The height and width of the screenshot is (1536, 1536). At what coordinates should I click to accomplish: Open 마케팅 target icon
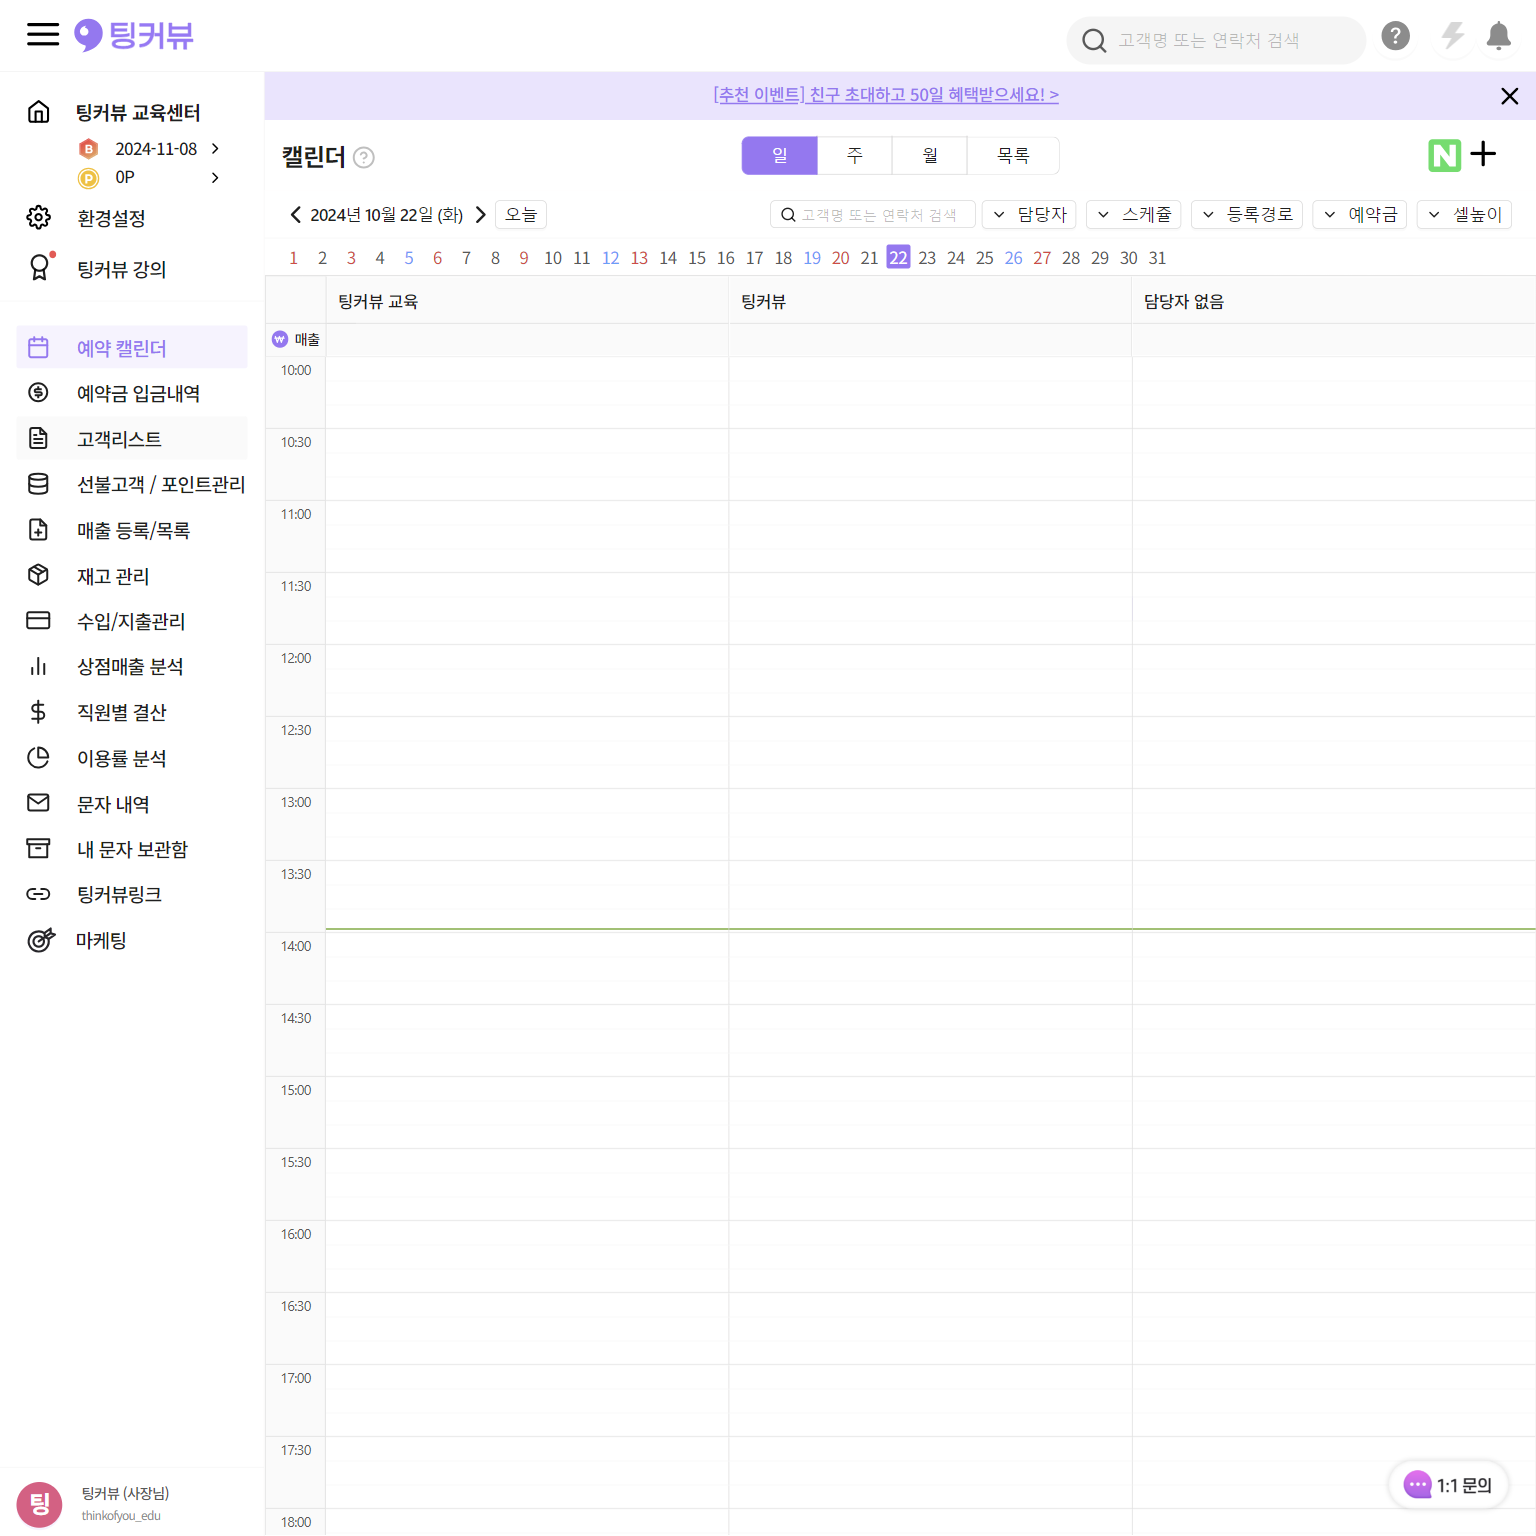pyautogui.click(x=40, y=940)
